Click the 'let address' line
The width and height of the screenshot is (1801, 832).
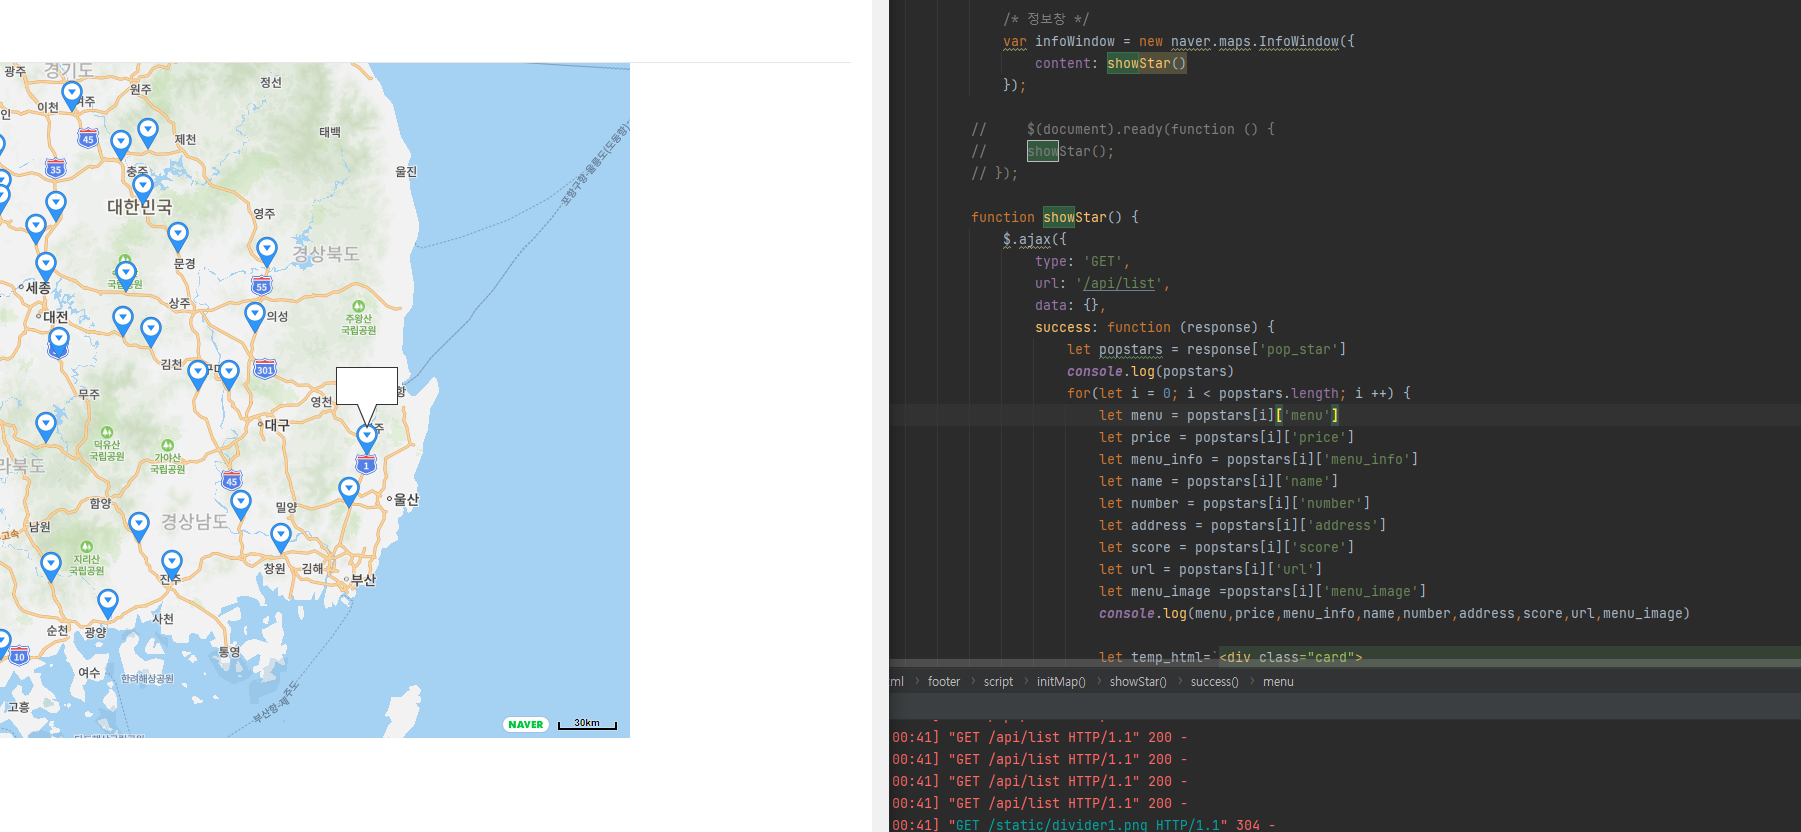pos(1243,526)
